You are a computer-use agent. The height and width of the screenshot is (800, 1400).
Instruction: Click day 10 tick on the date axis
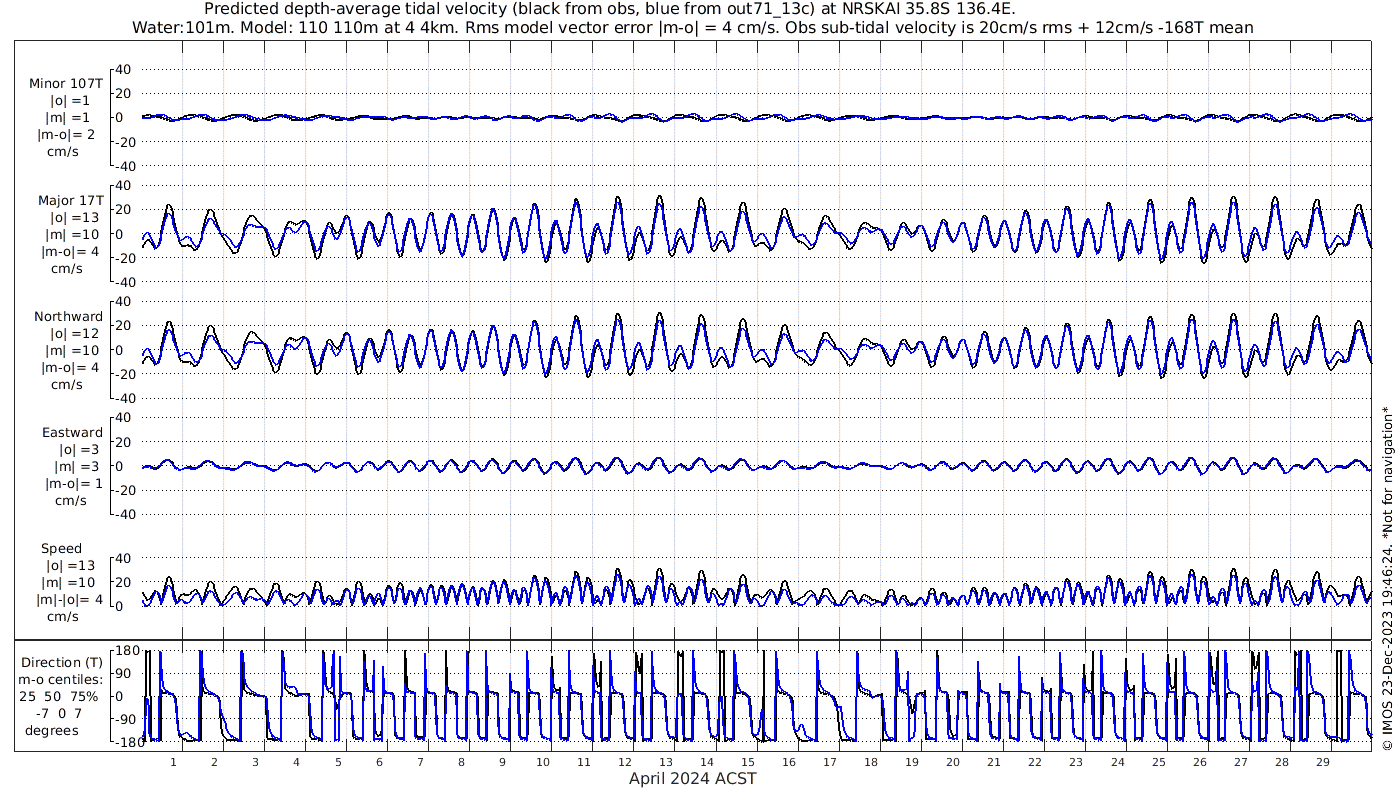pyautogui.click(x=543, y=761)
